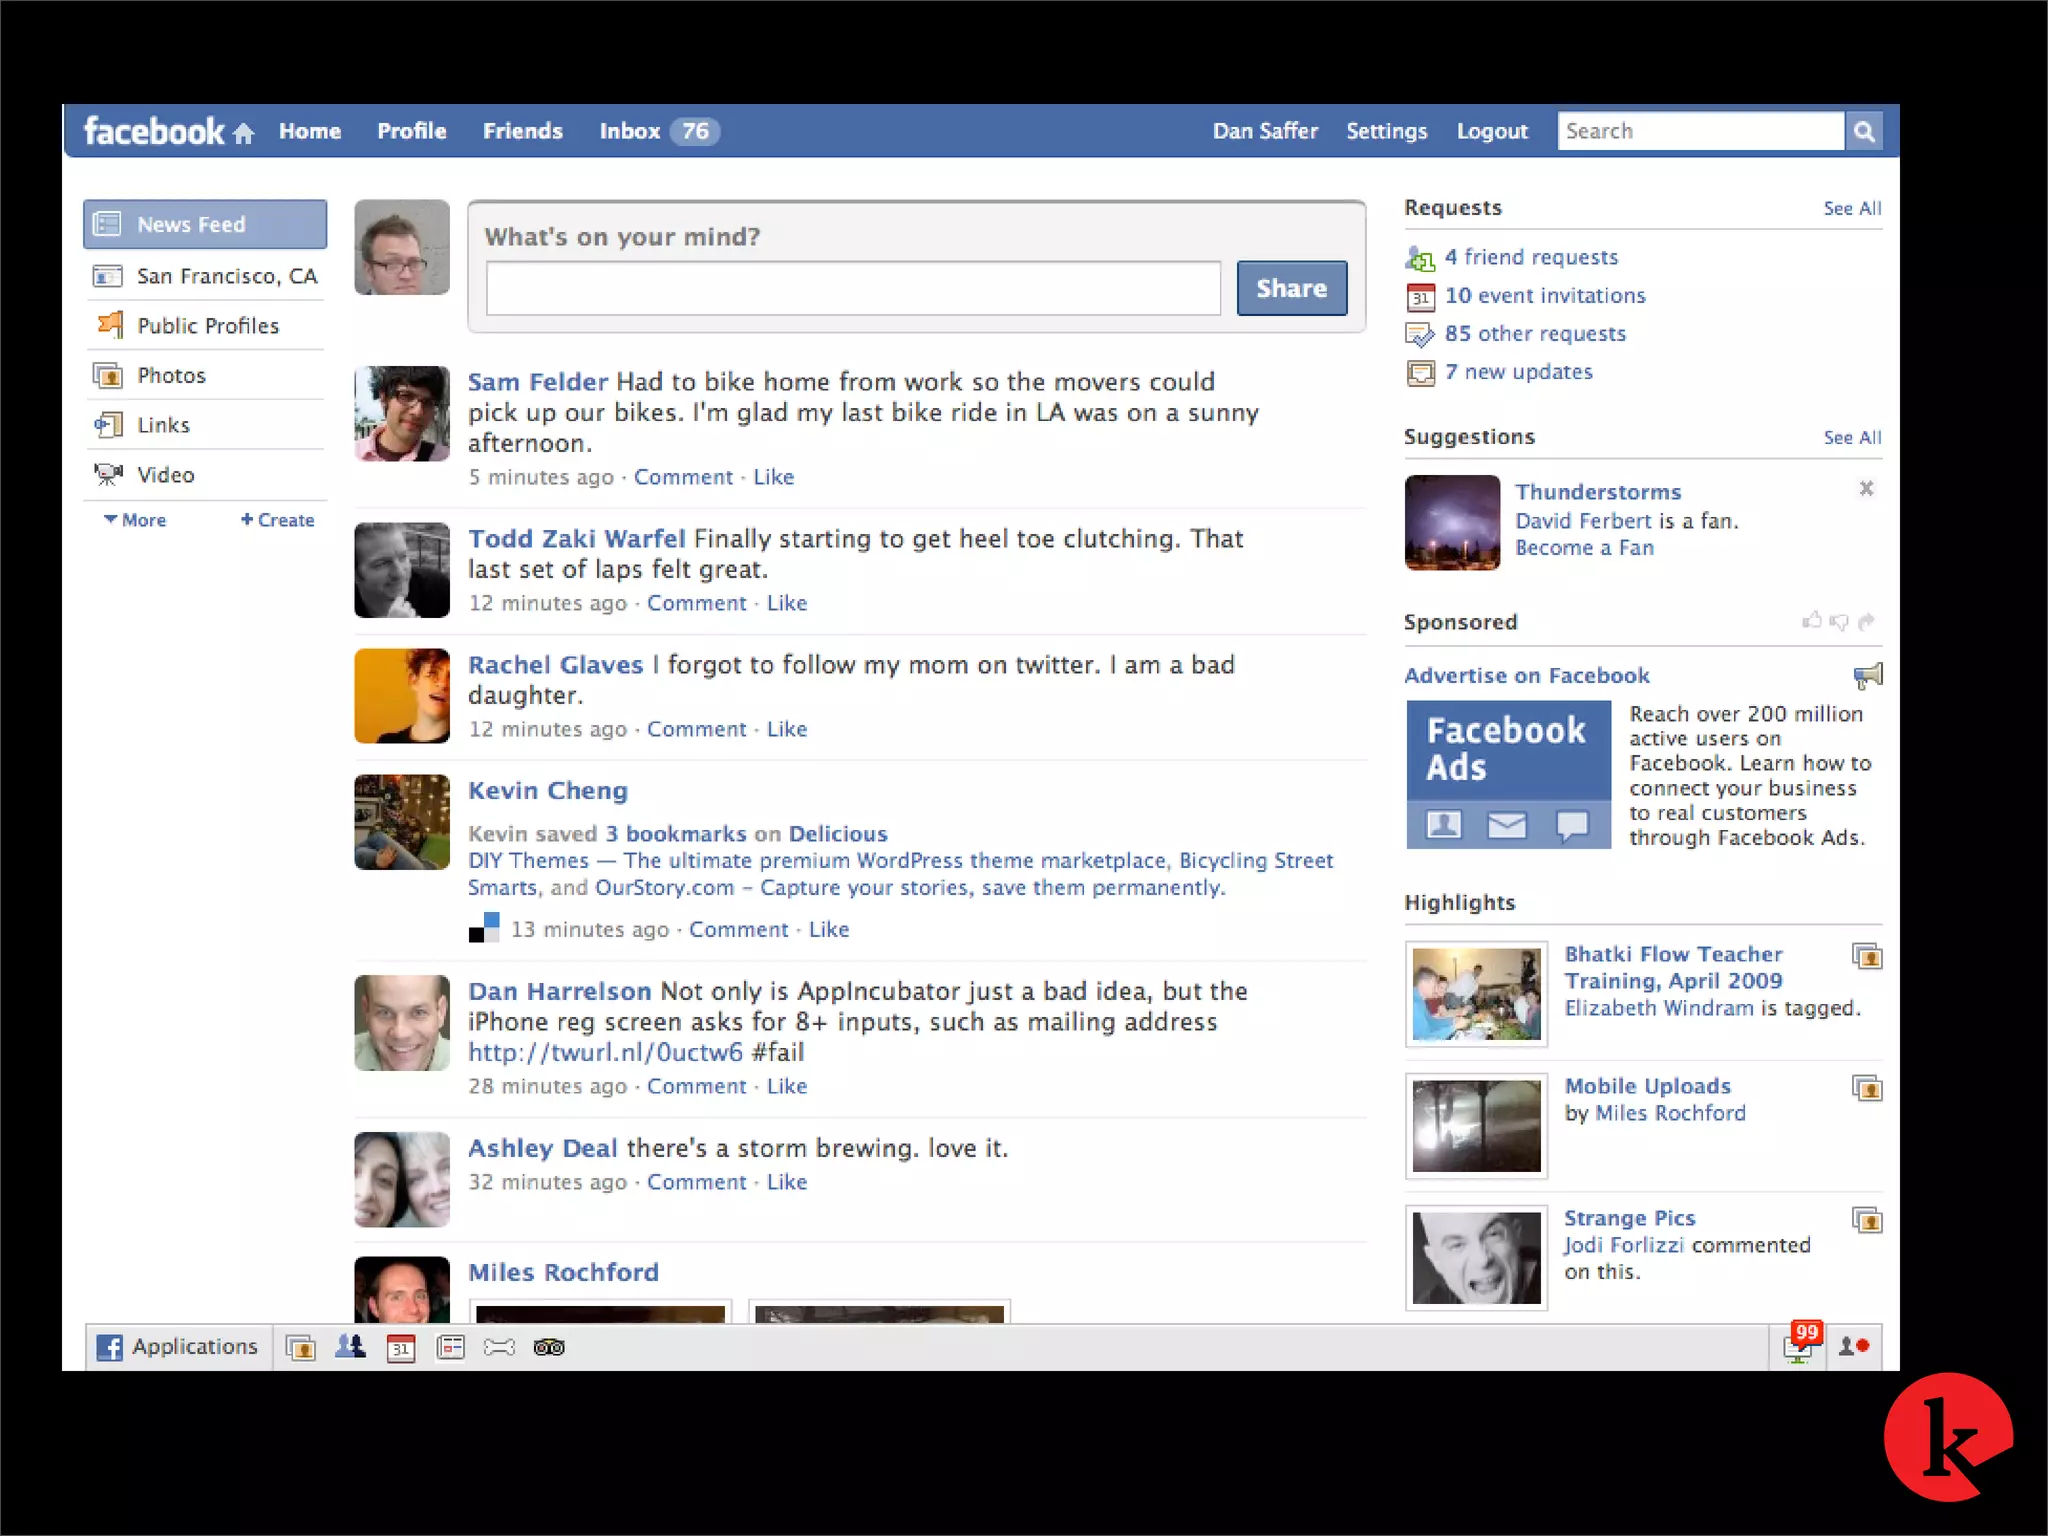This screenshot has width=2048, height=1536.
Task: Click Become a Fan link
Action: (x=1584, y=548)
